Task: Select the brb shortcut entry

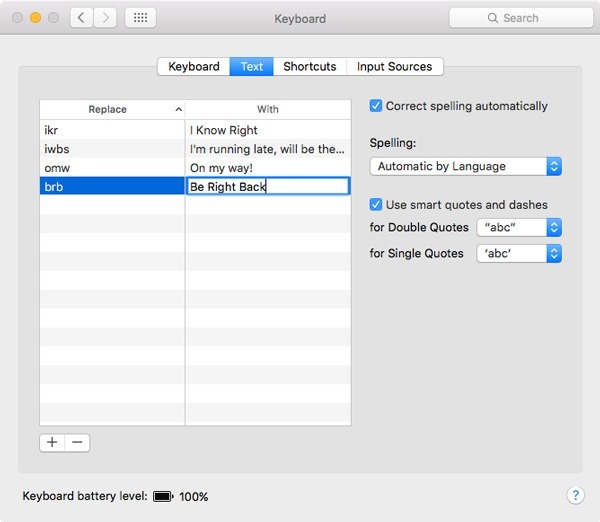Action: click(112, 186)
